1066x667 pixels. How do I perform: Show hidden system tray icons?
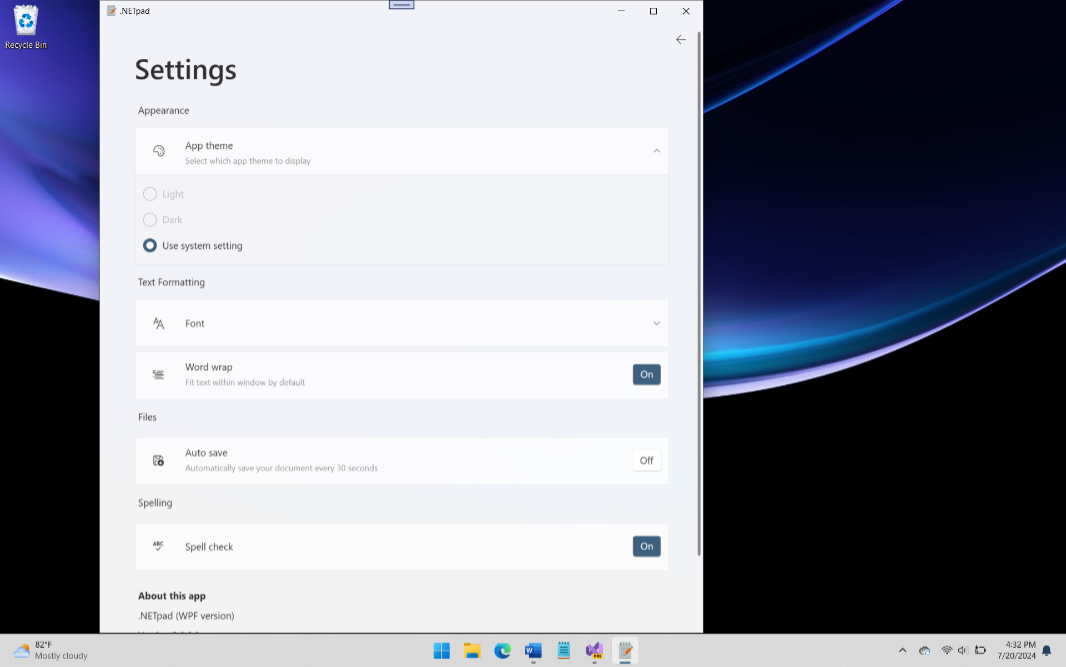pyautogui.click(x=902, y=651)
